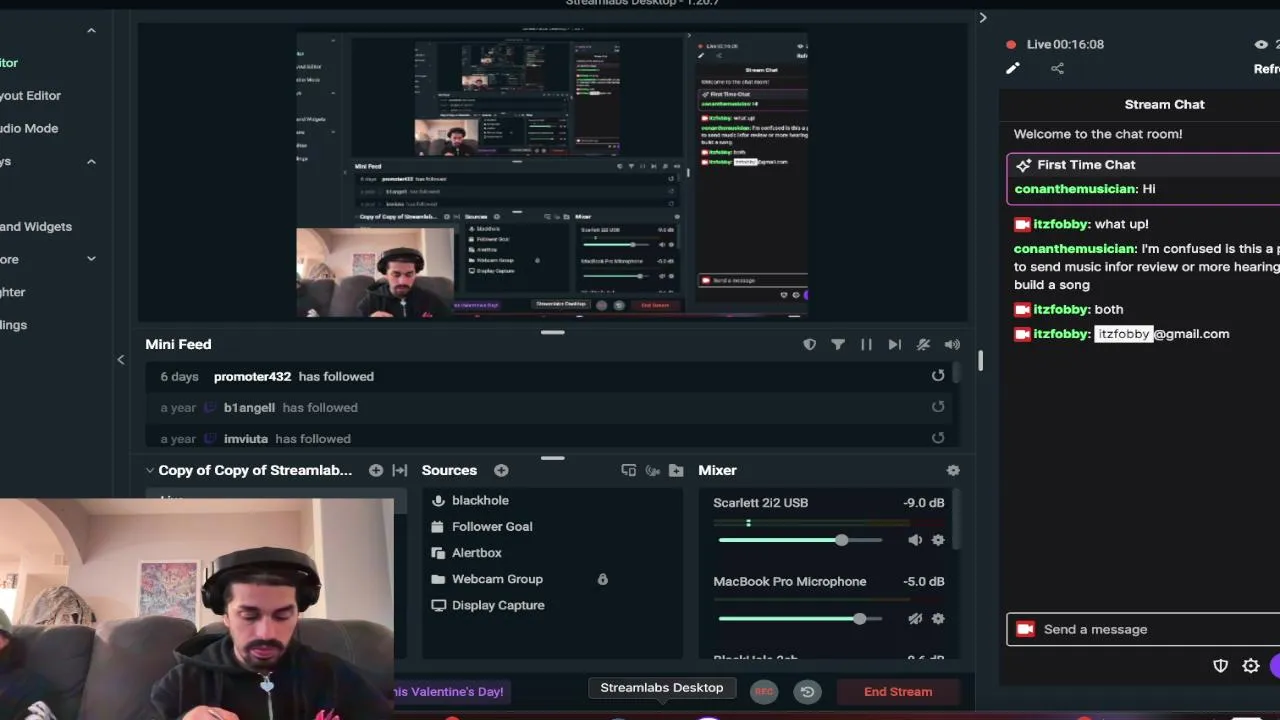This screenshot has width=1280, height=720.
Task: Open MacBook Pro Microphone settings gear
Action: pyautogui.click(x=938, y=619)
